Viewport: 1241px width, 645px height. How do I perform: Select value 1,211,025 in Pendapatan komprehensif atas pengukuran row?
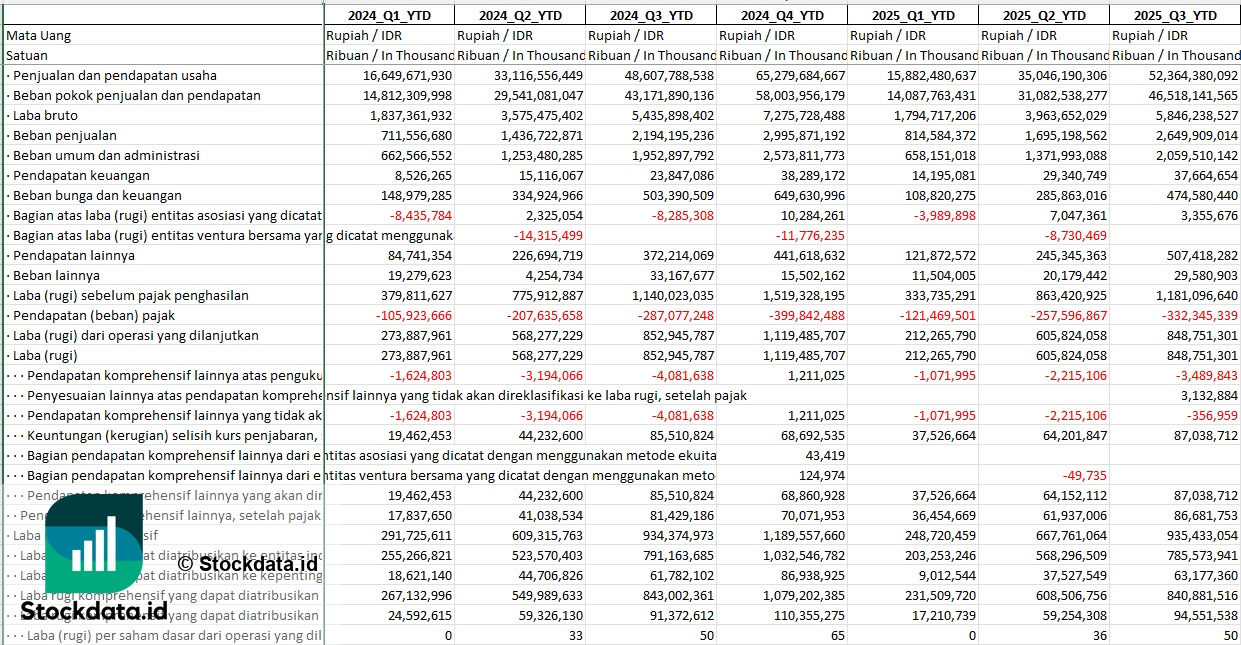pyautogui.click(x=817, y=375)
